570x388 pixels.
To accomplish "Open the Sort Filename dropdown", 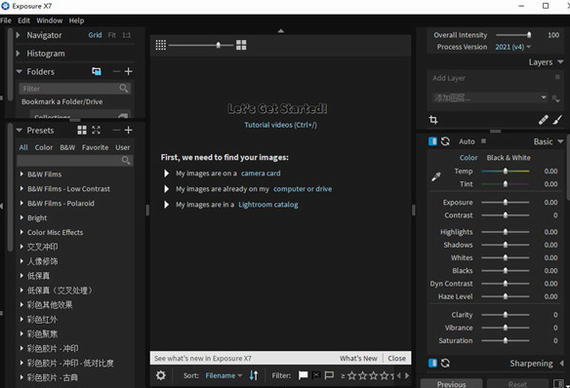I will [x=224, y=375].
